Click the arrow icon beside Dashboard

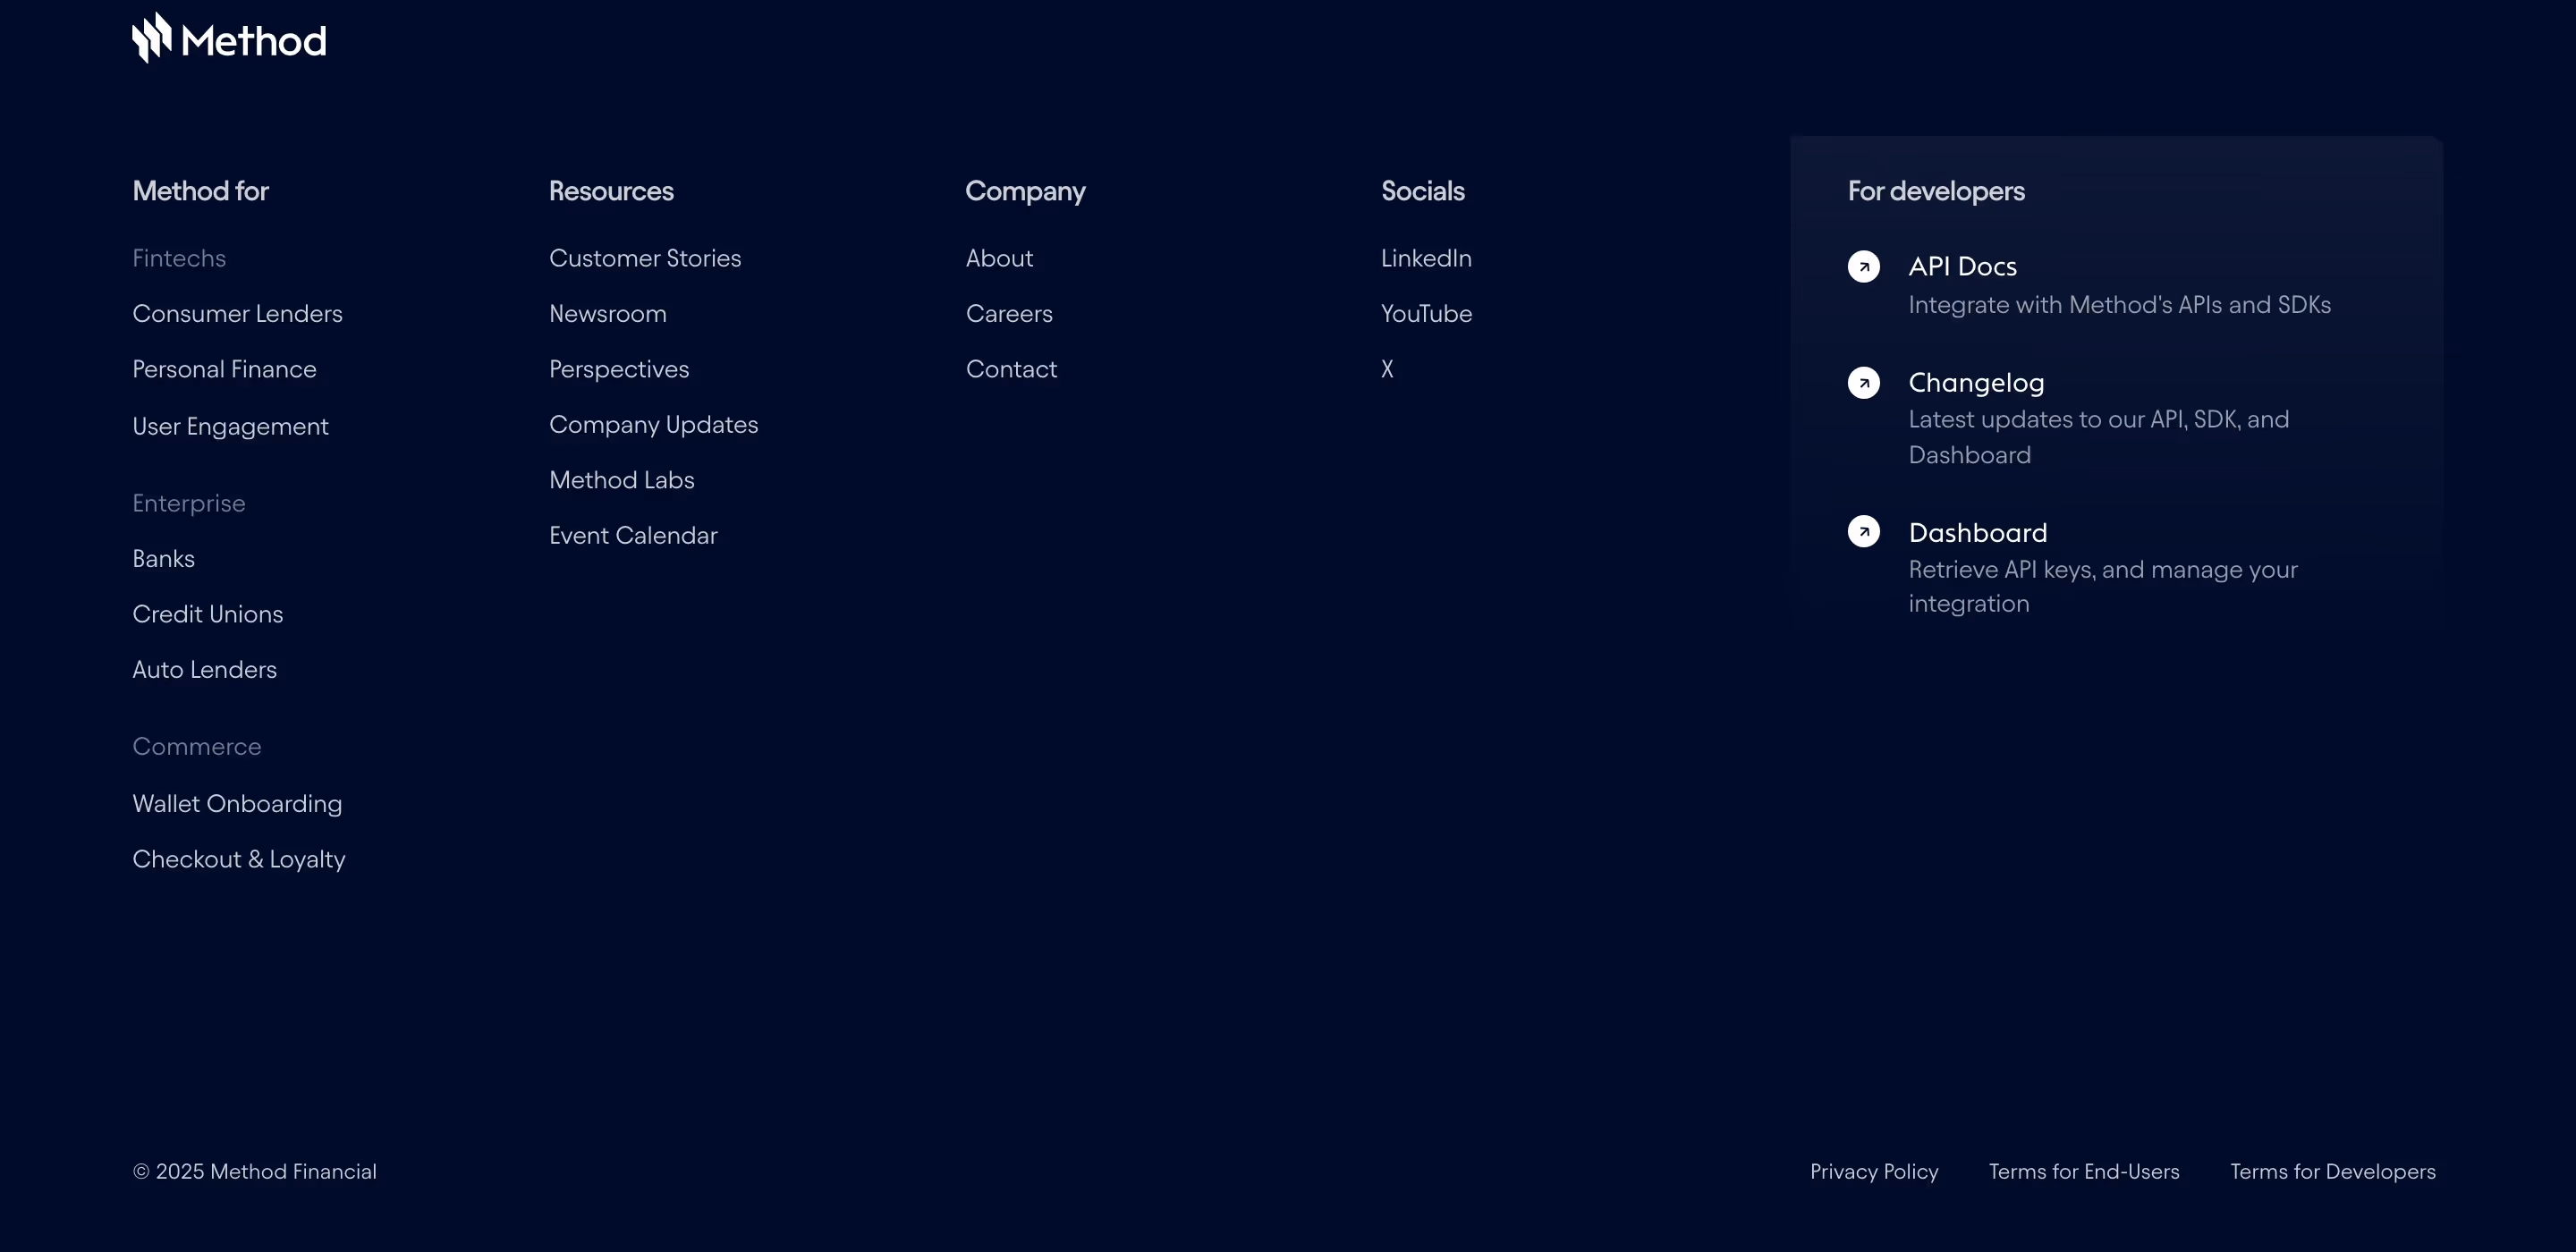(x=1863, y=531)
